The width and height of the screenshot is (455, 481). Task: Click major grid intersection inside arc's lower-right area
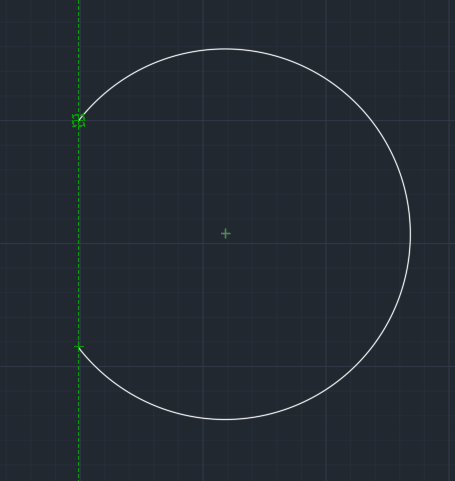326,367
